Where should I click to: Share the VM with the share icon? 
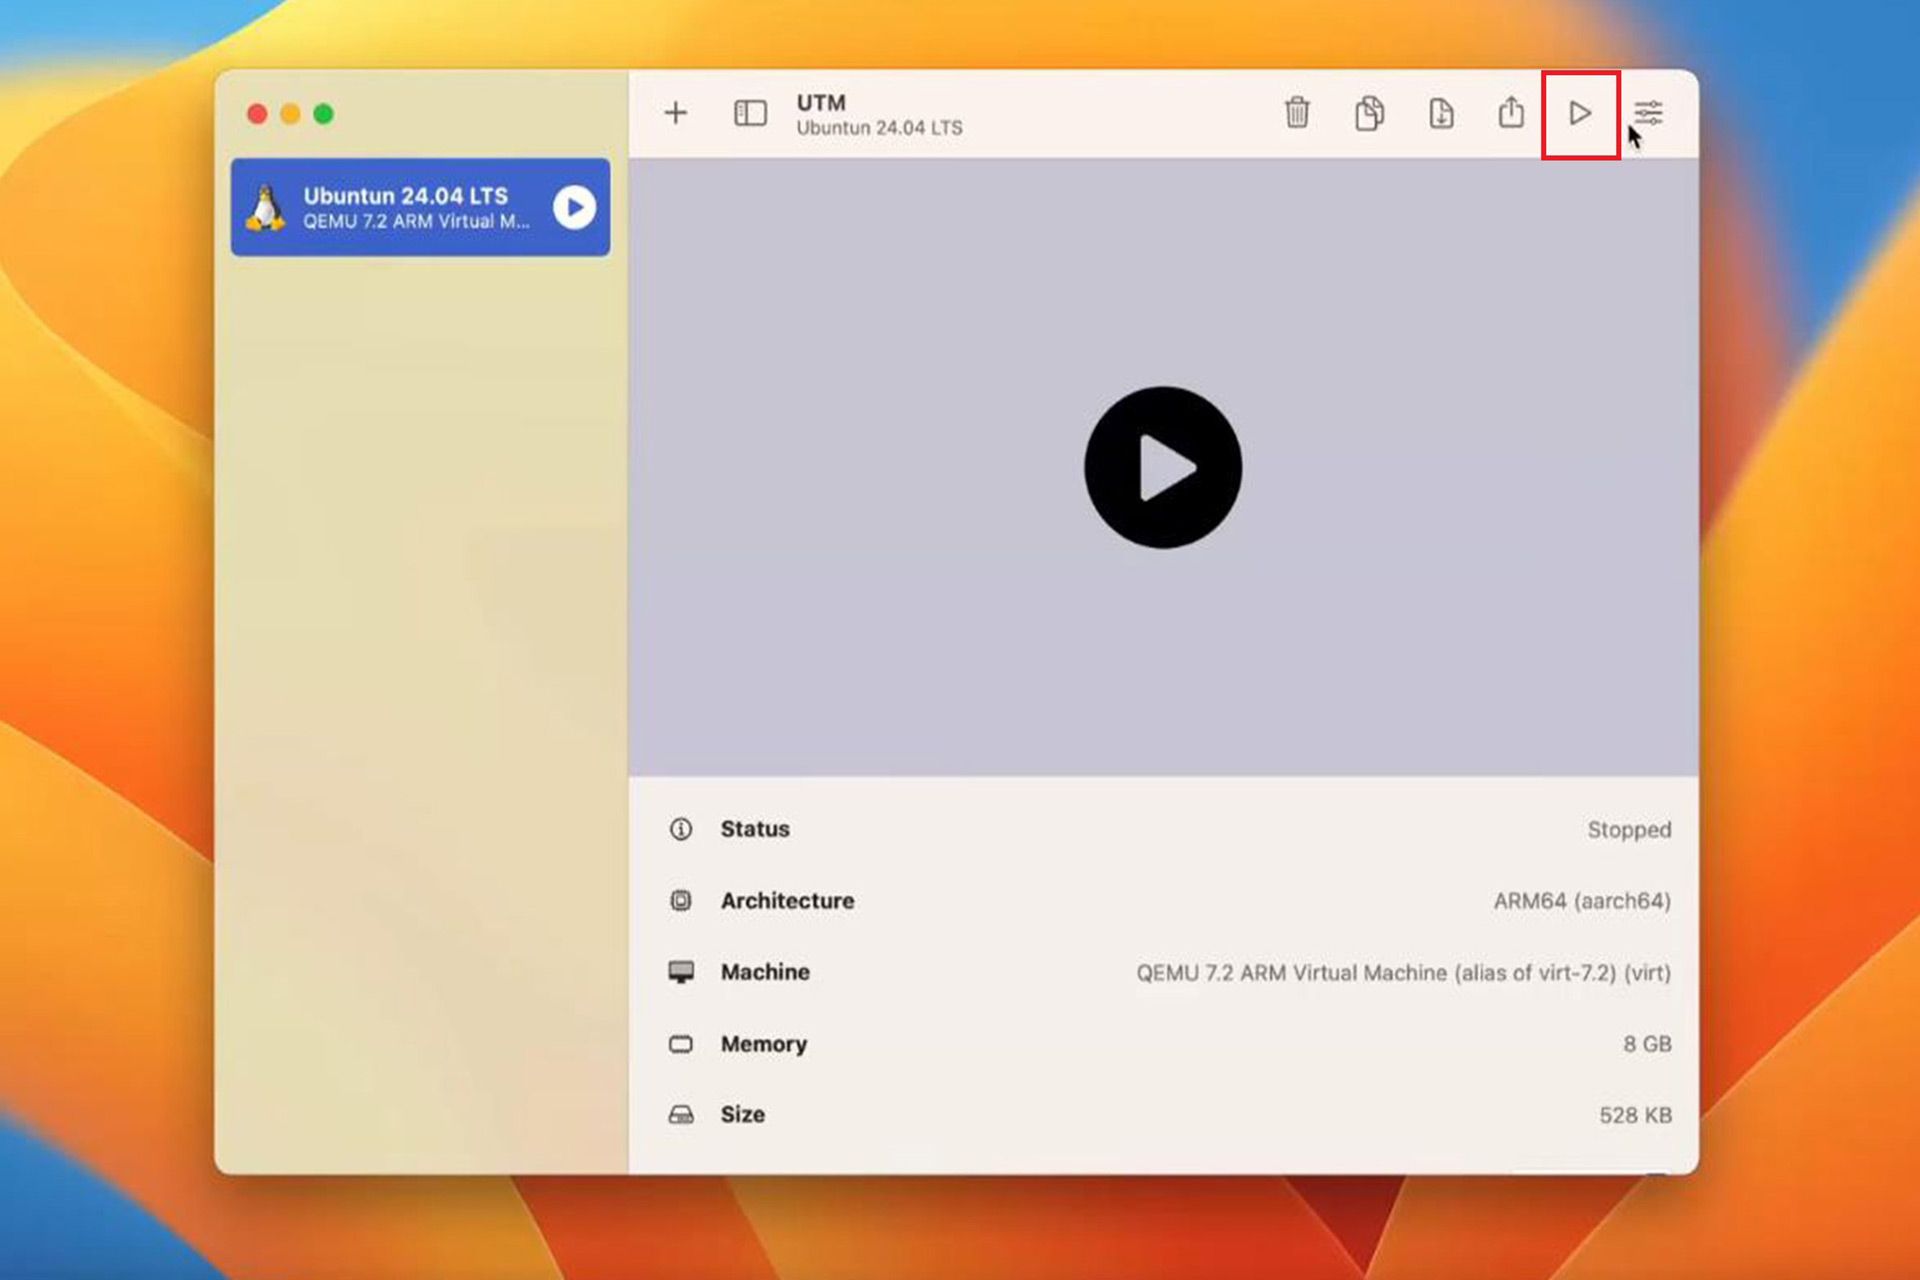[1511, 111]
